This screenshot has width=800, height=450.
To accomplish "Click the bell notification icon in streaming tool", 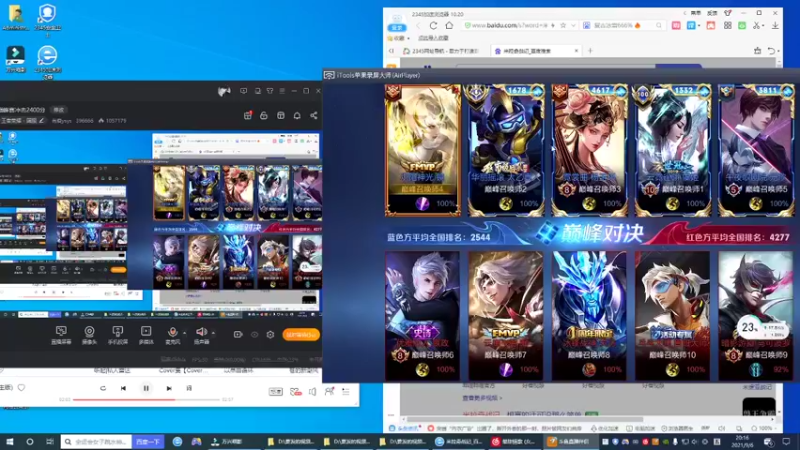I will pyautogui.click(x=297, y=116).
